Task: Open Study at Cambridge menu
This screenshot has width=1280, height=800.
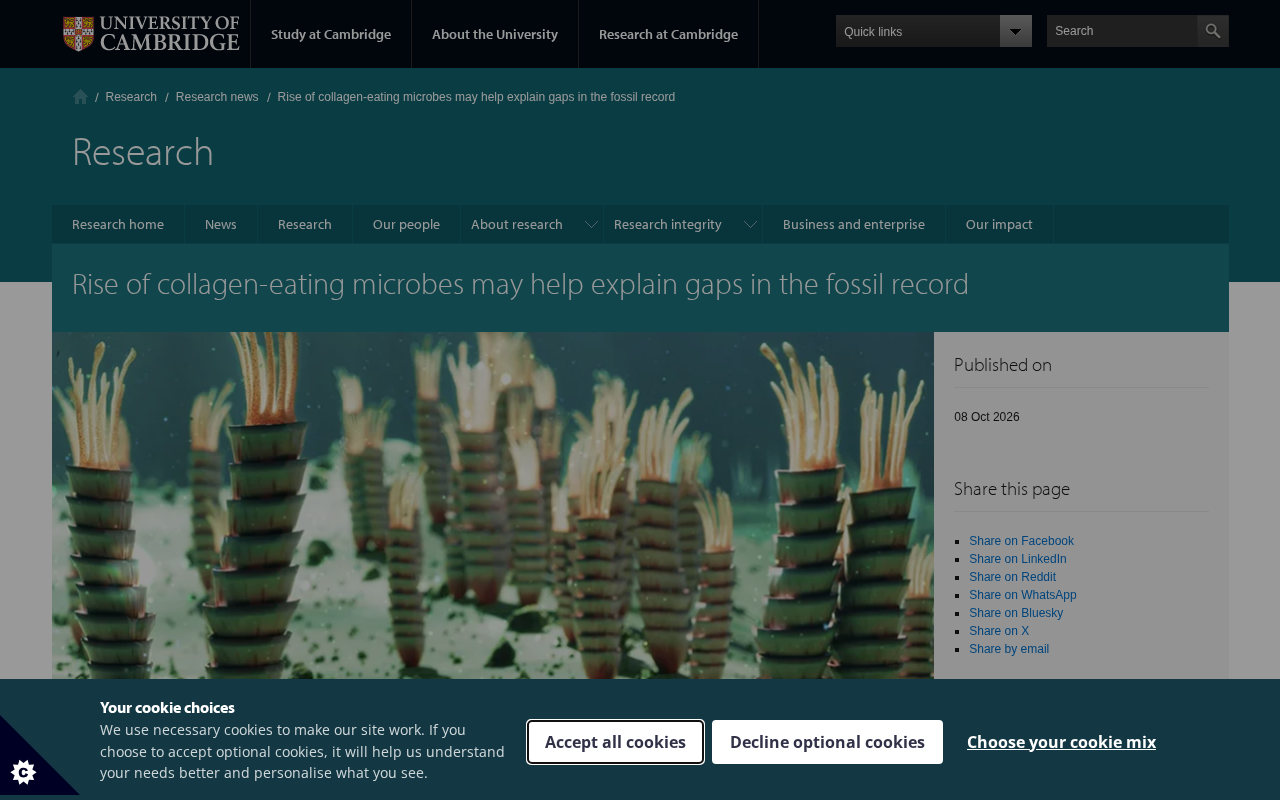Action: (x=331, y=34)
